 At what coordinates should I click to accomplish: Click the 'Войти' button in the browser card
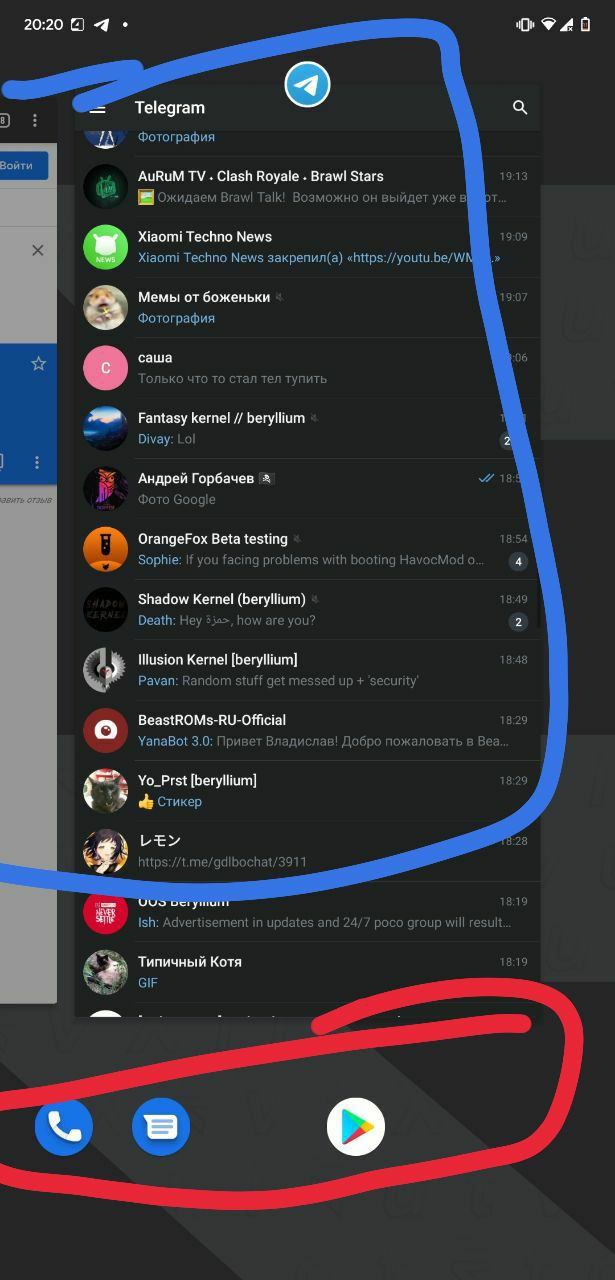click(x=22, y=166)
